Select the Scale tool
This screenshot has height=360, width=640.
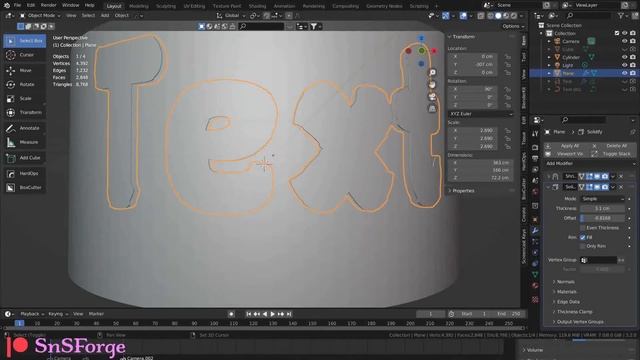[x=25, y=98]
